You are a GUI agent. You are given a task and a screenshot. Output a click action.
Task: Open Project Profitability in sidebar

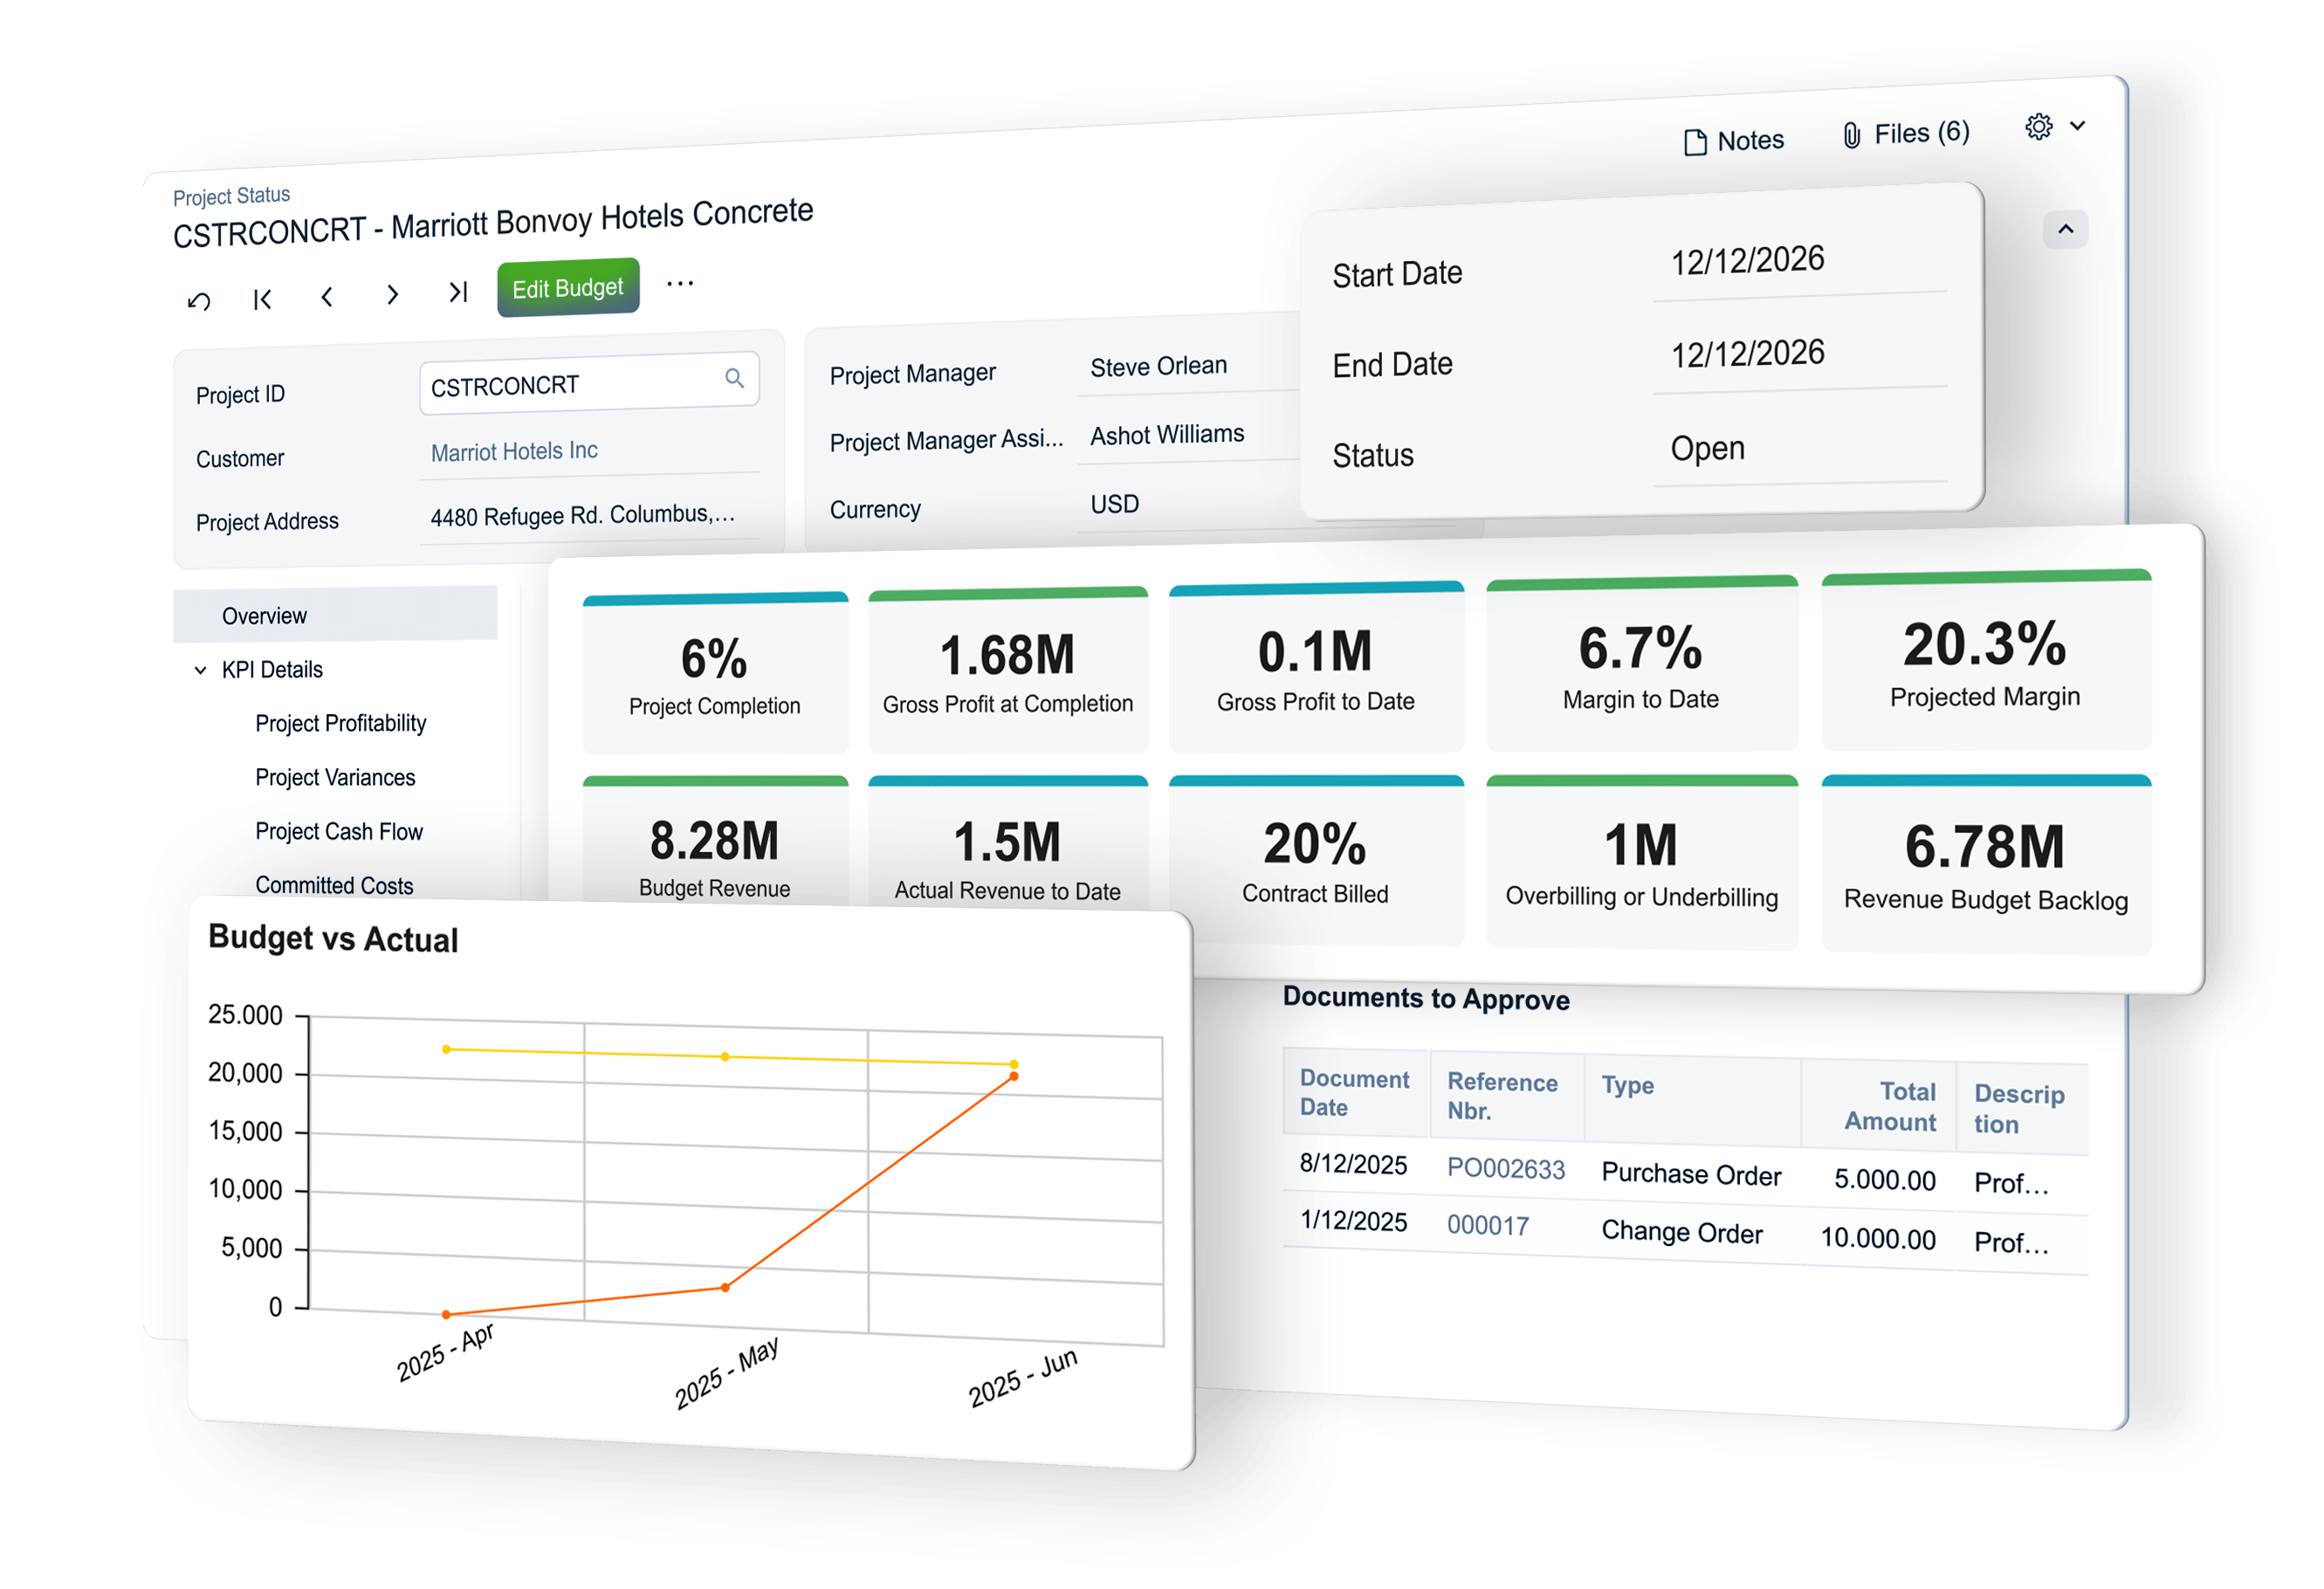(x=340, y=723)
